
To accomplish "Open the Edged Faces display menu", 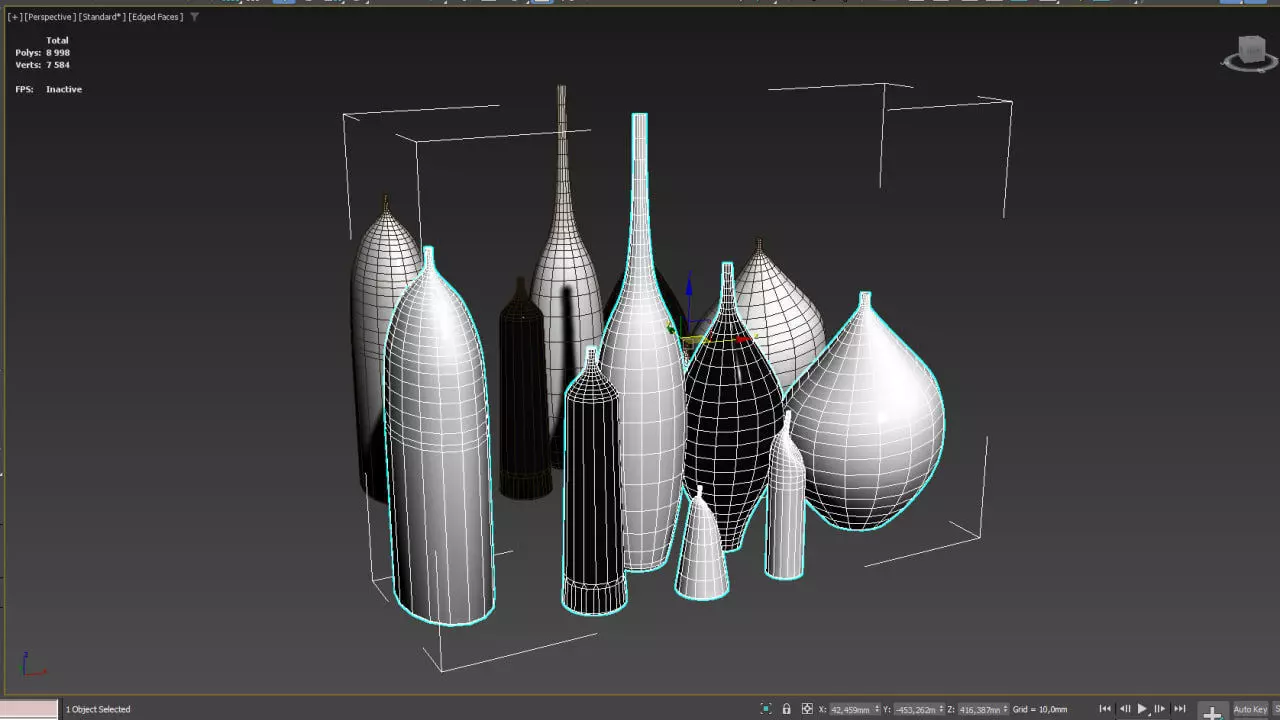I will [156, 17].
